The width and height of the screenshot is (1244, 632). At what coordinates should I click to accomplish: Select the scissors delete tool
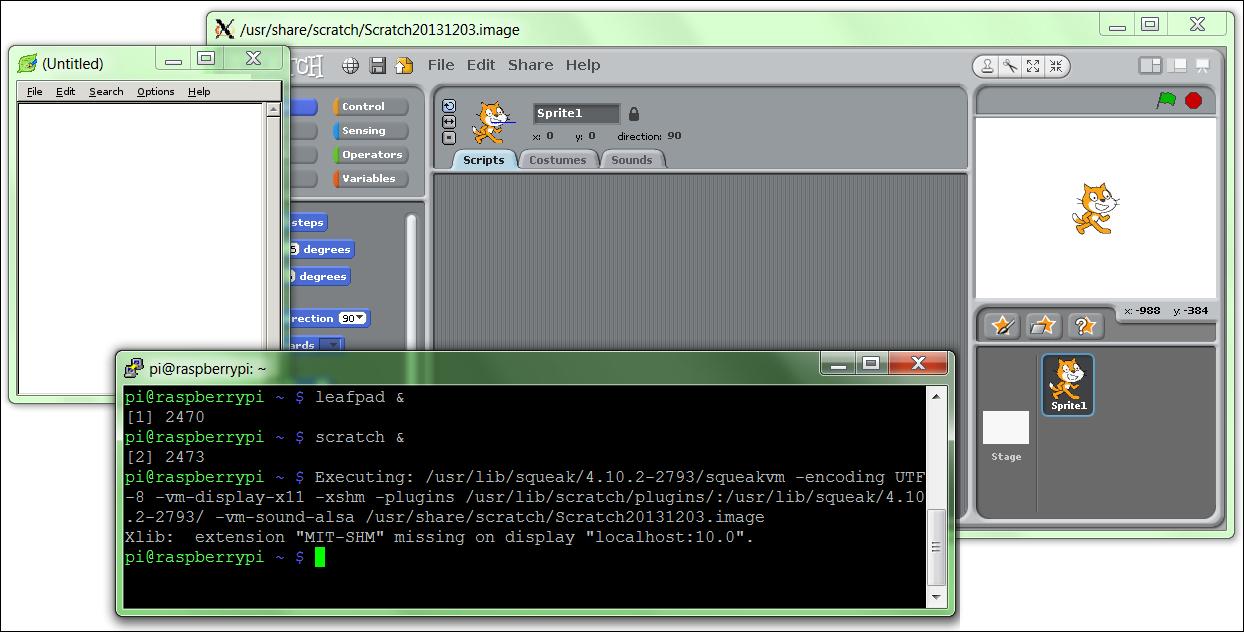[1012, 66]
